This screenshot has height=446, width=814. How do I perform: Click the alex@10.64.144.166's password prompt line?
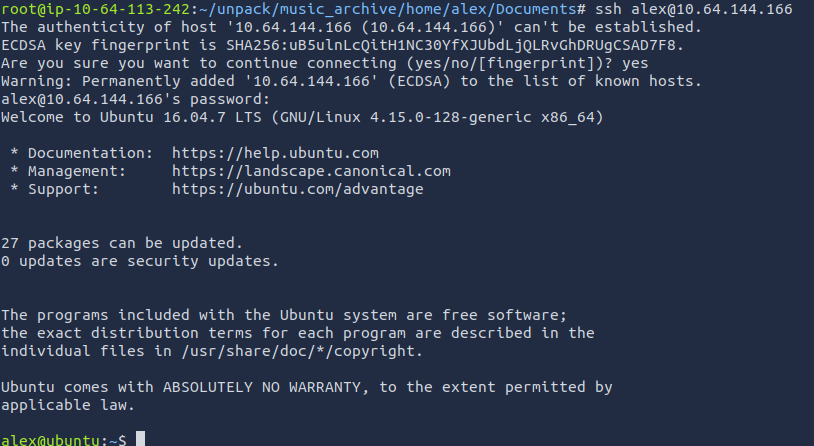[136, 99]
